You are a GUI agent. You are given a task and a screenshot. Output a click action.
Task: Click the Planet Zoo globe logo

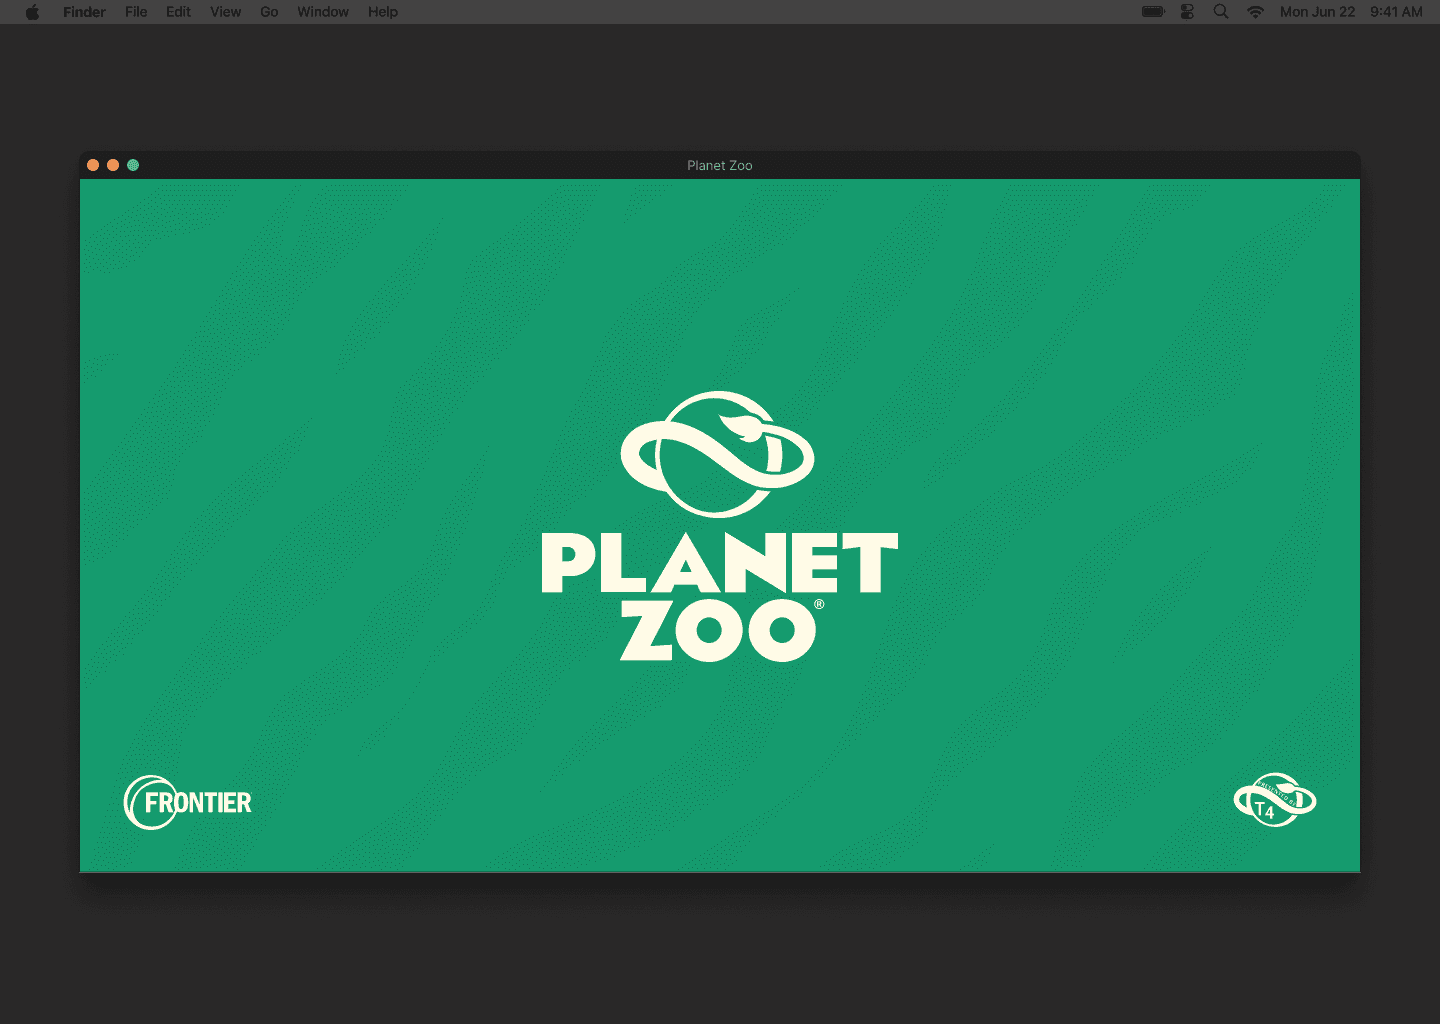tap(718, 454)
